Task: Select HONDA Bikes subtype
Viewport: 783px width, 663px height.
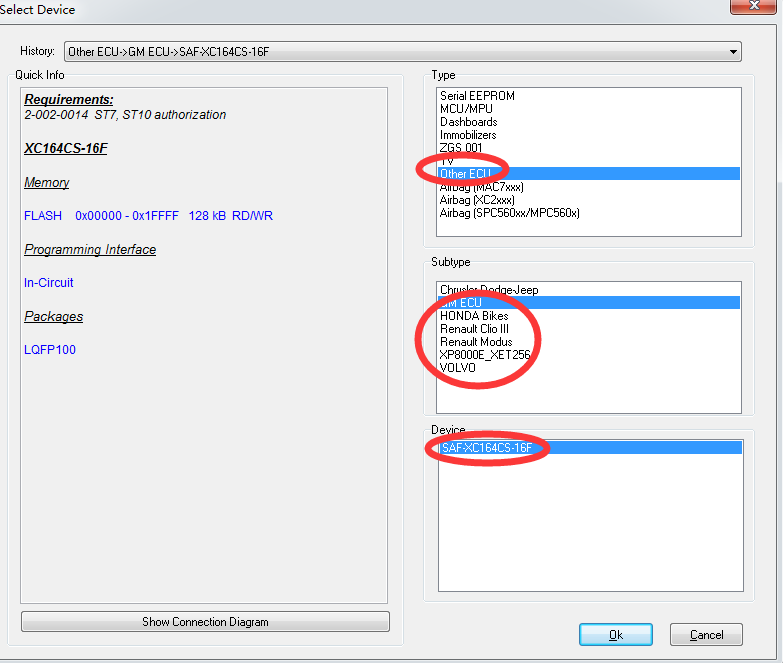Action: [474, 316]
